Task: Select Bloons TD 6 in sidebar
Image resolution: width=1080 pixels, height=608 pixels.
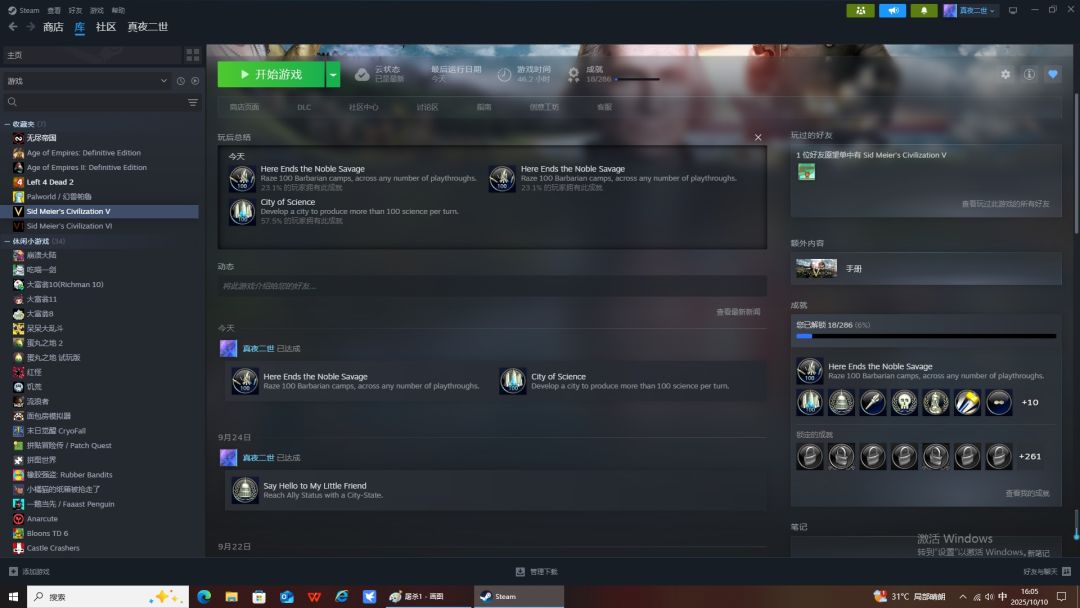Action: [47, 533]
